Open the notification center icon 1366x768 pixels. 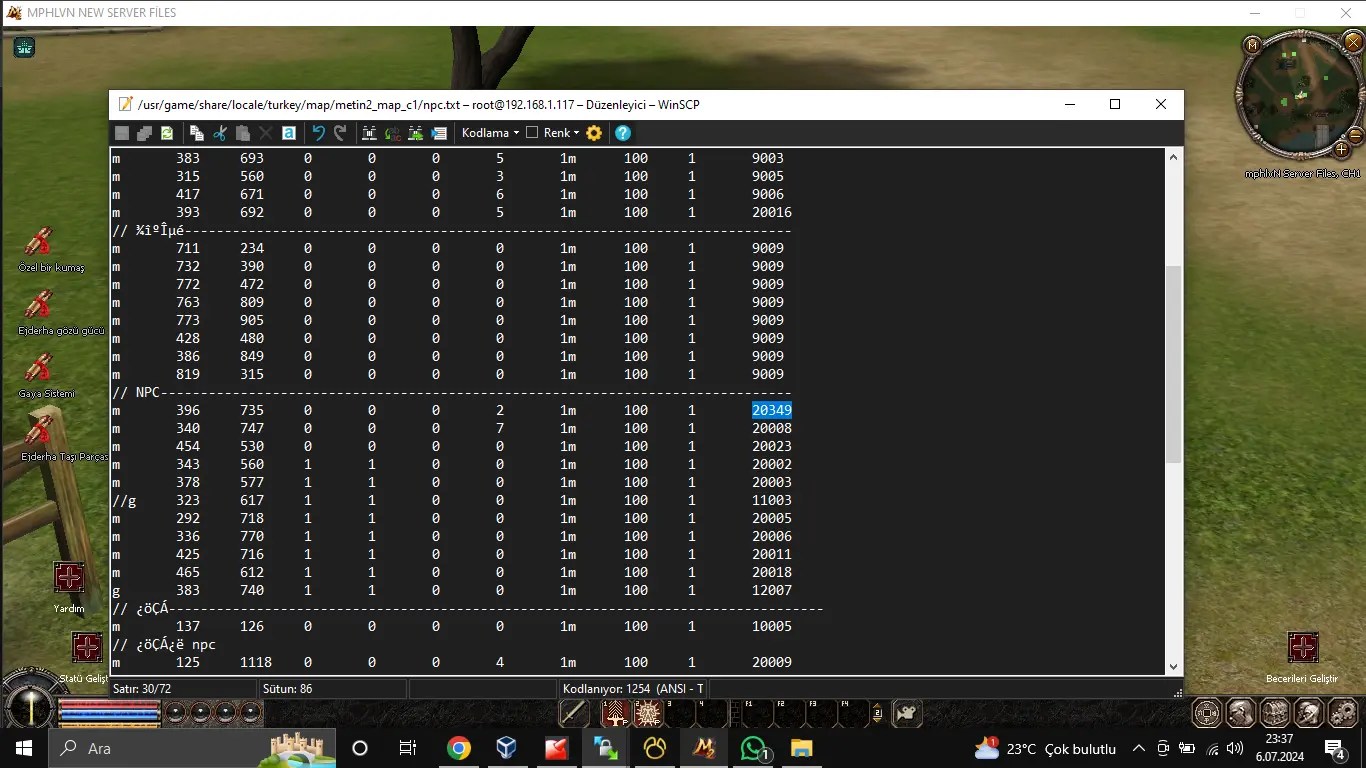click(x=1334, y=748)
